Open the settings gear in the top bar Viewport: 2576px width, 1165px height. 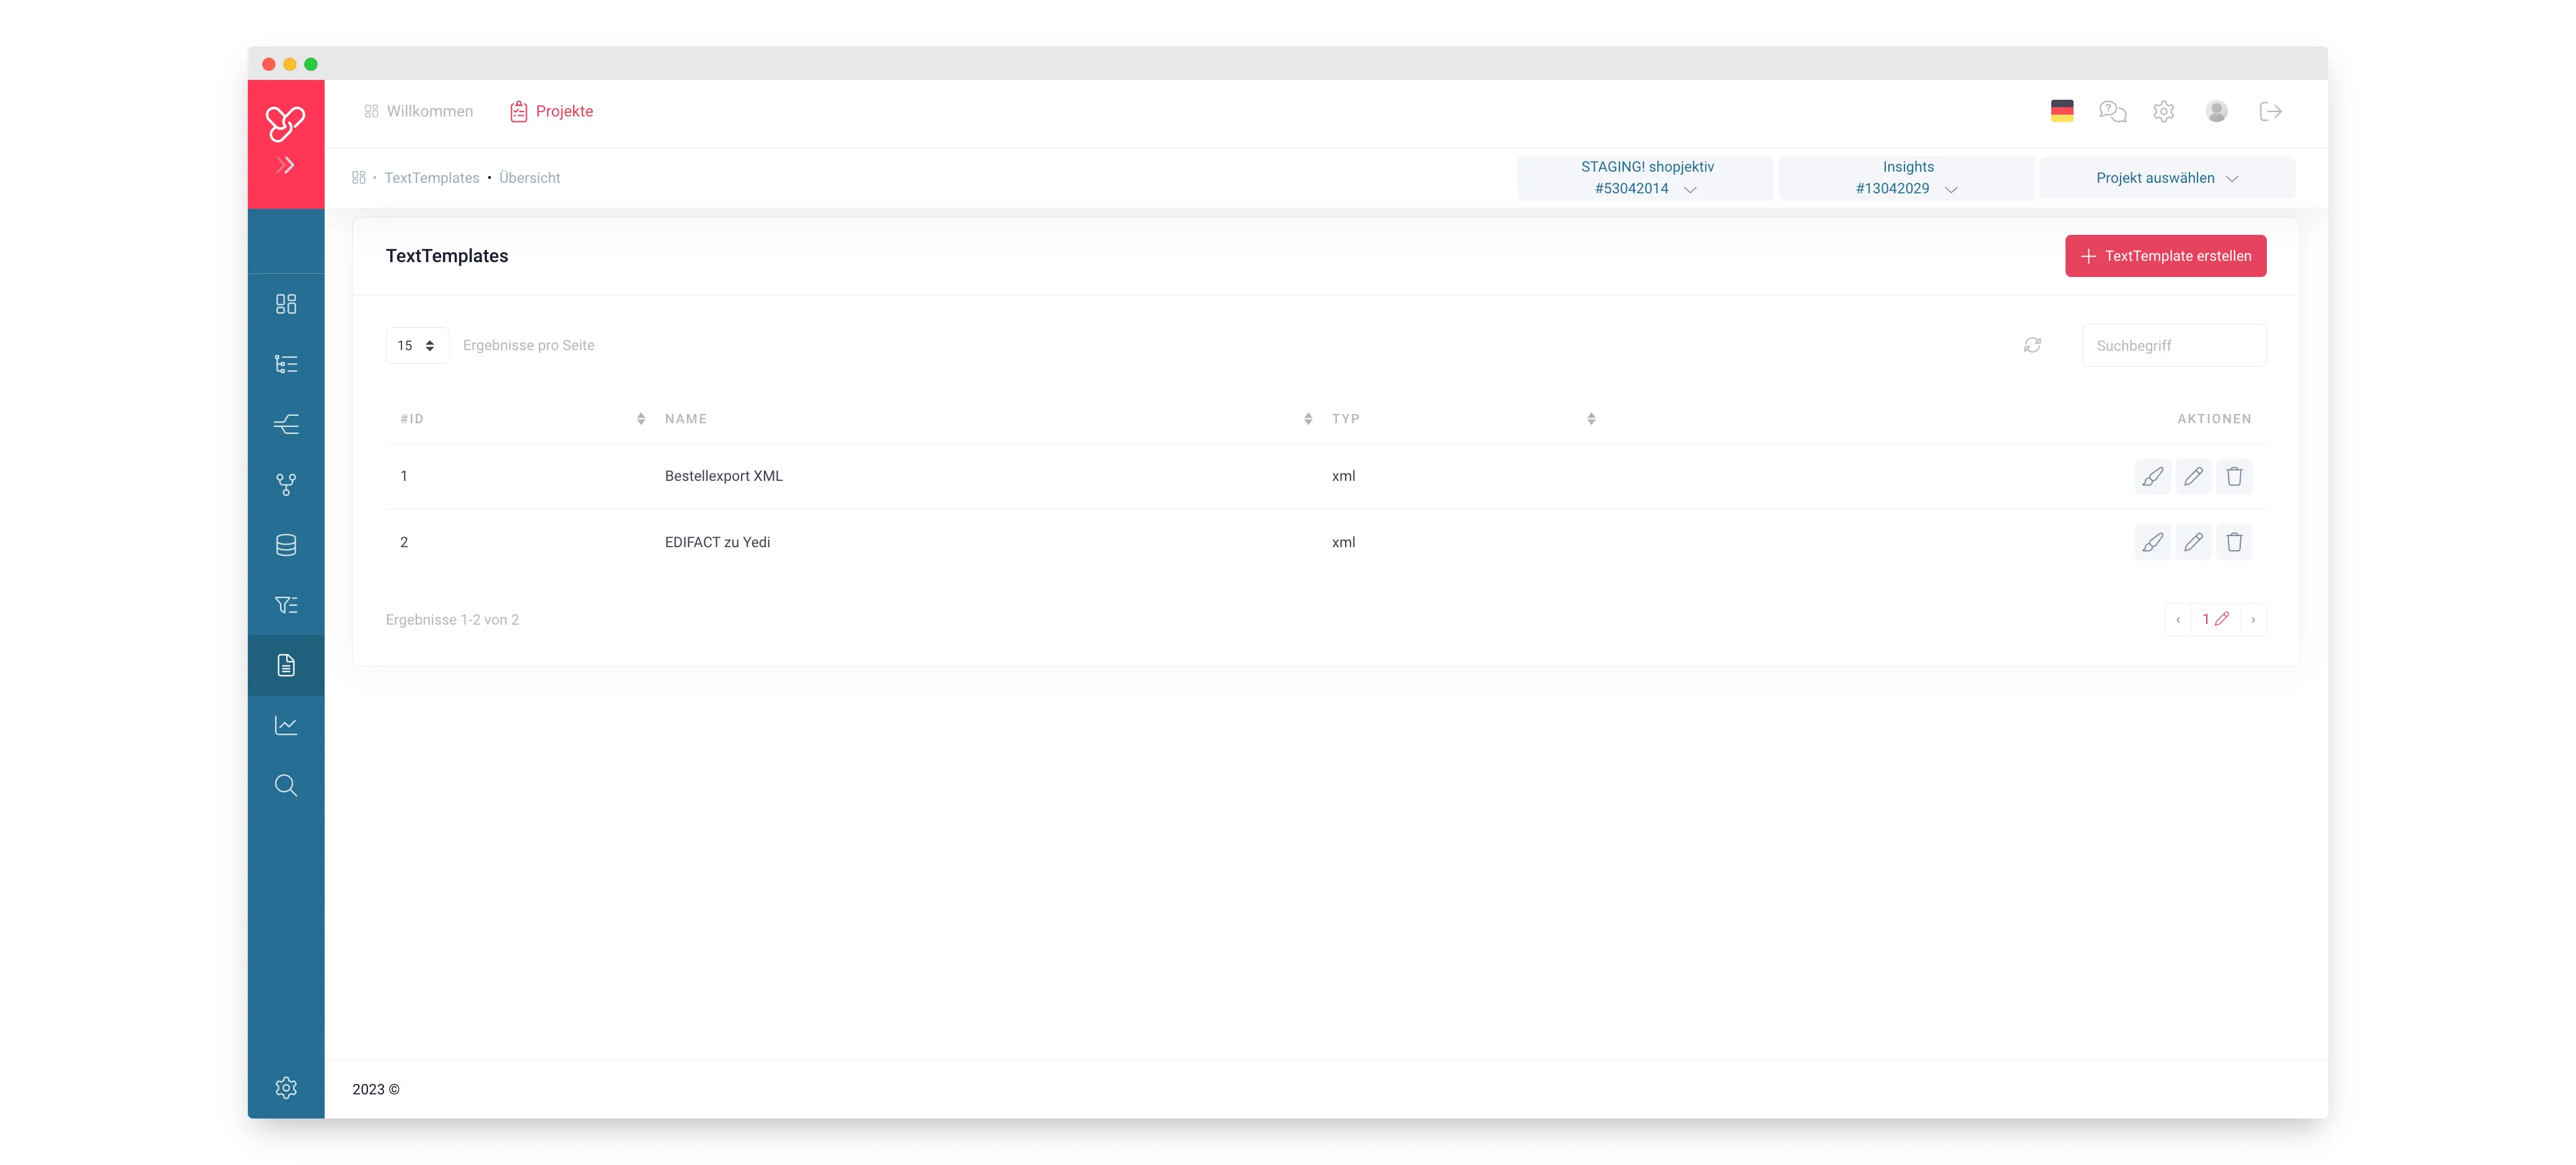point(2163,111)
